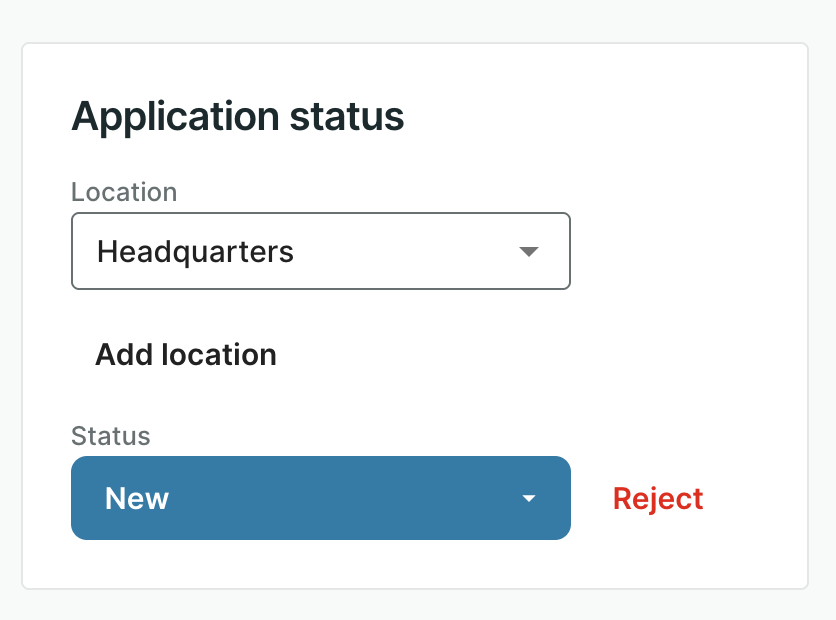Click the Location field label
Viewport: 836px width, 620px height.
(x=124, y=191)
